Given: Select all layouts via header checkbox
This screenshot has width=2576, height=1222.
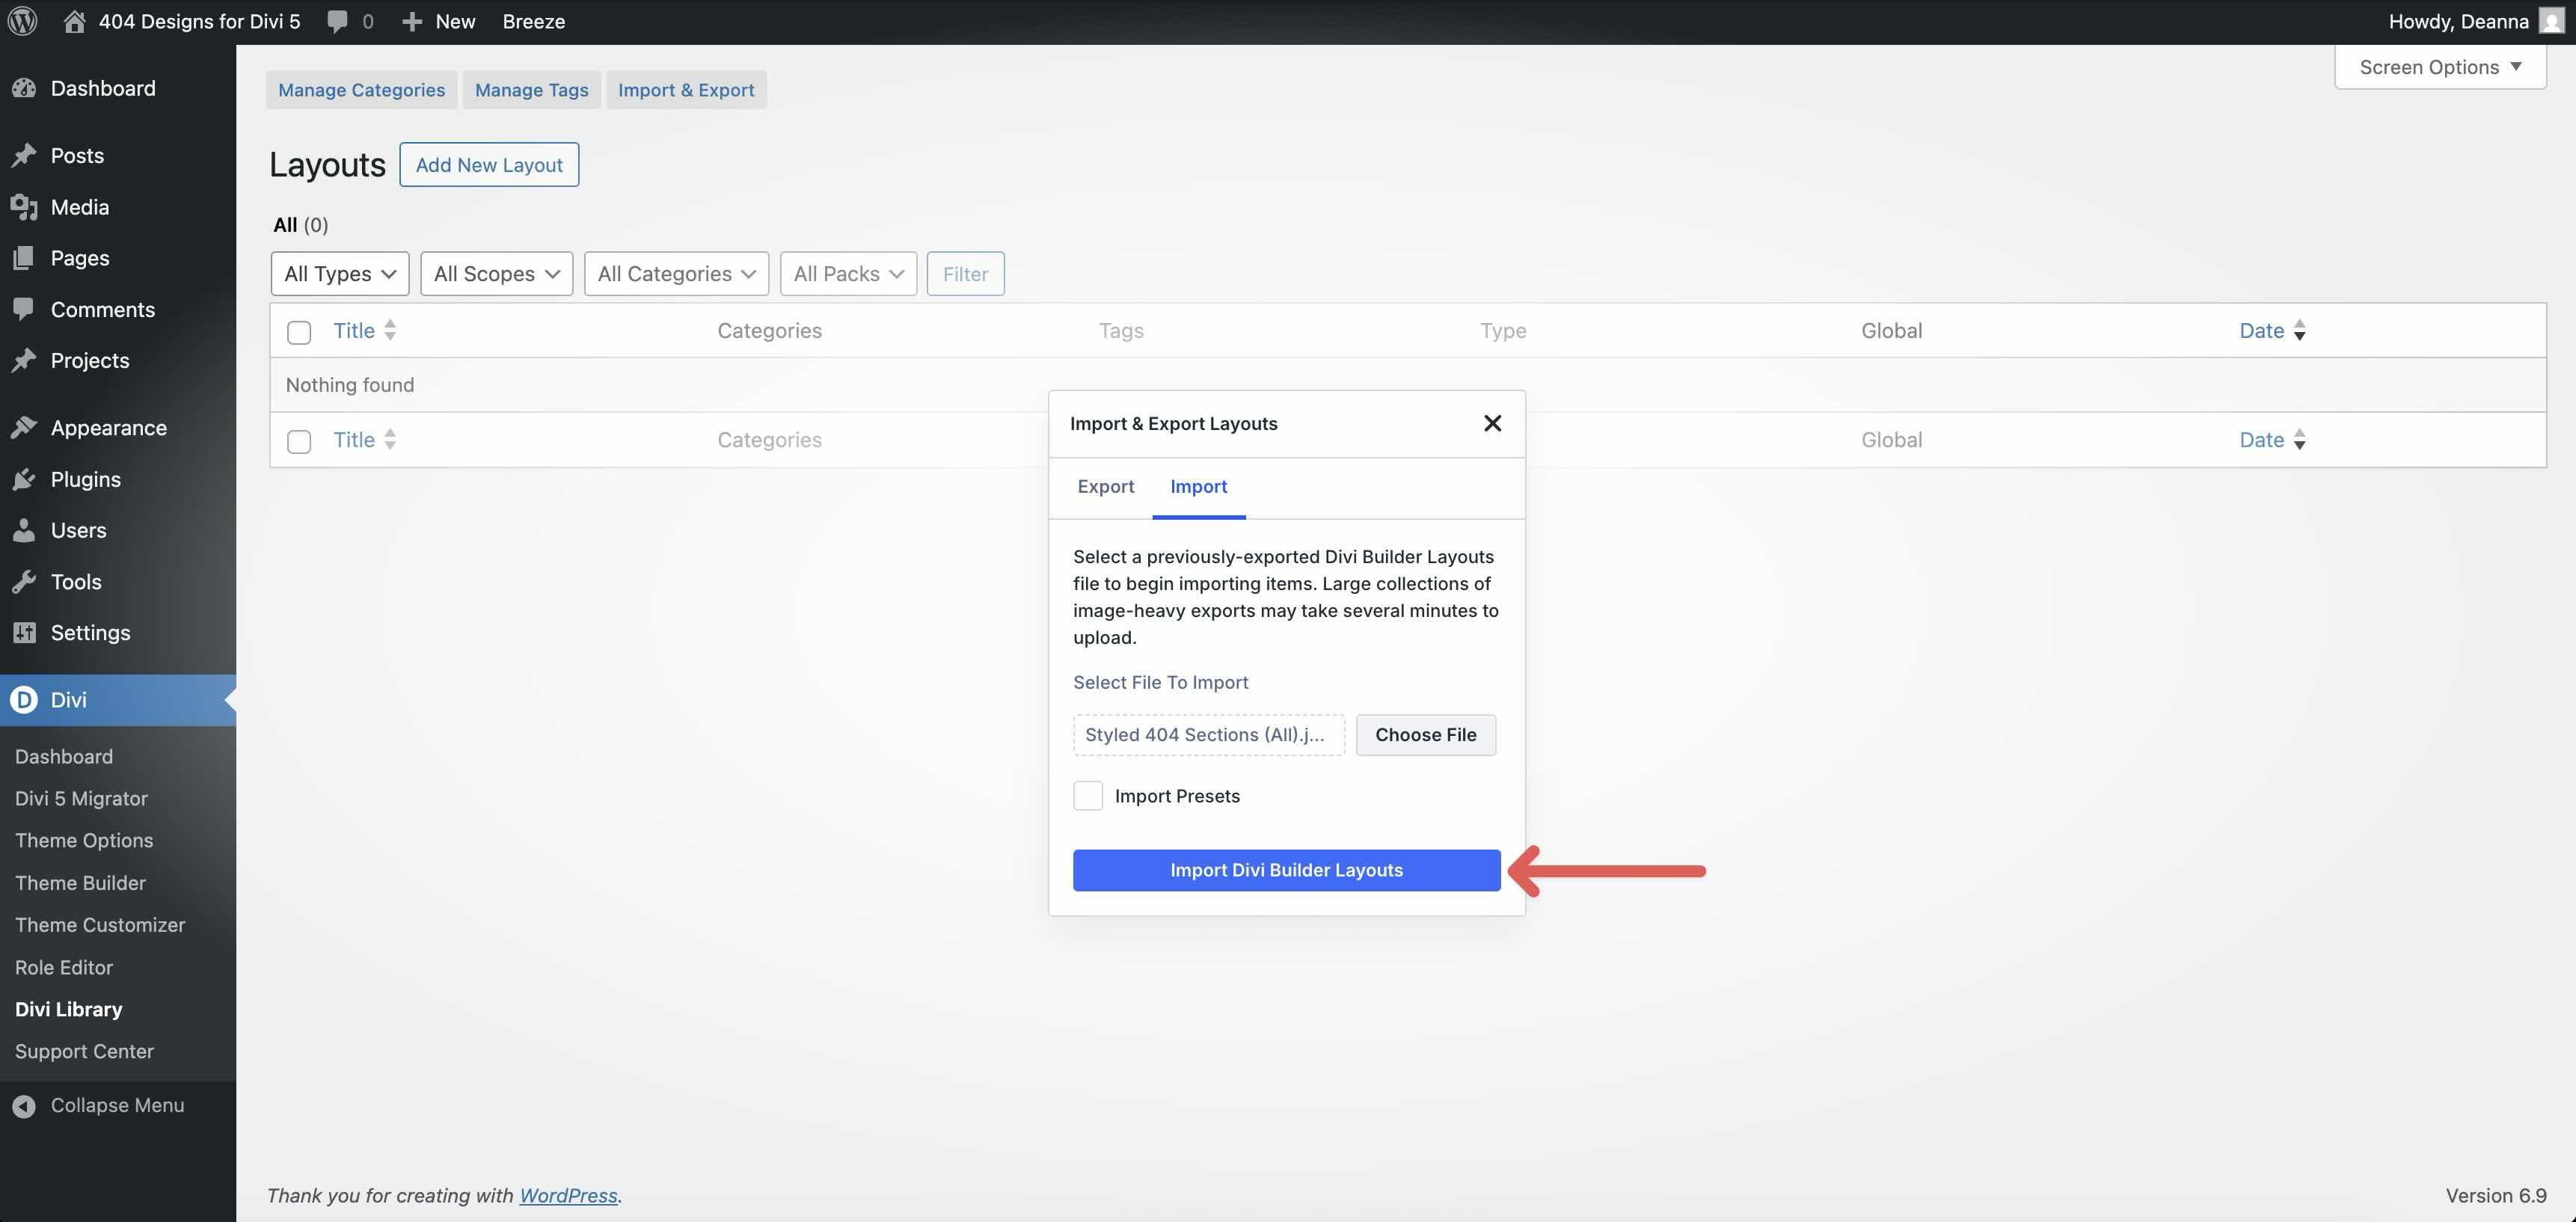Looking at the screenshot, I should 298,331.
